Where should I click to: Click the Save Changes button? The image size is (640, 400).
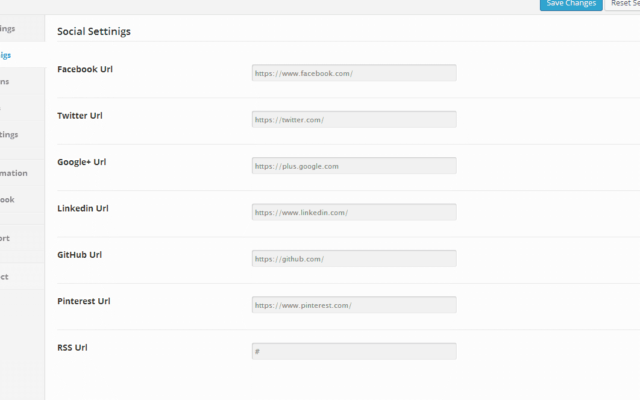tap(571, 4)
